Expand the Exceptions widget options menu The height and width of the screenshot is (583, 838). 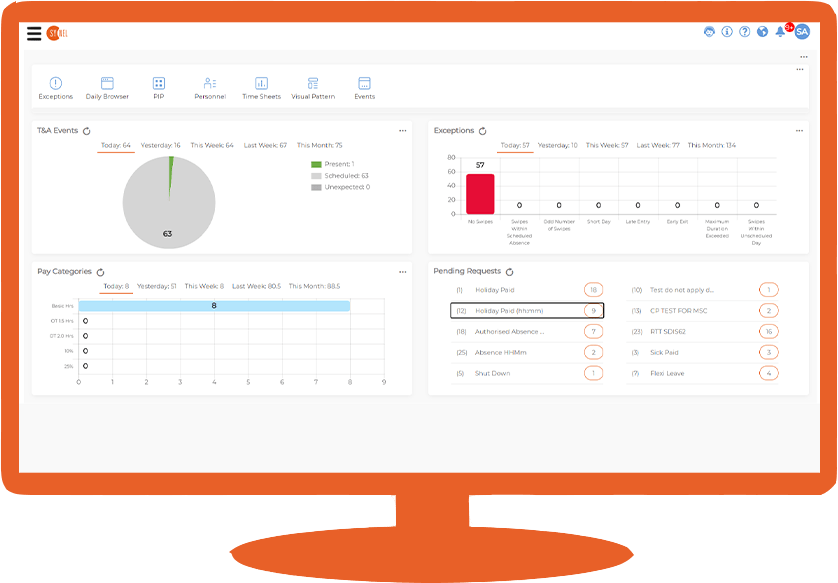point(799,131)
